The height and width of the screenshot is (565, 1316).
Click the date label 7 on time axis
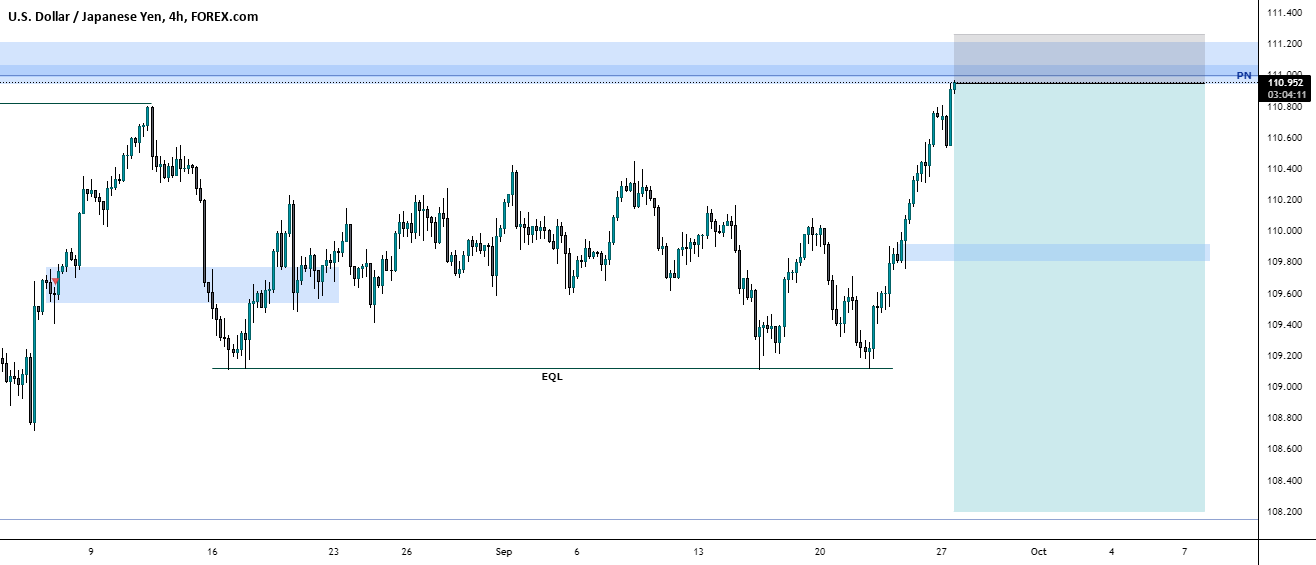[x=1184, y=552]
